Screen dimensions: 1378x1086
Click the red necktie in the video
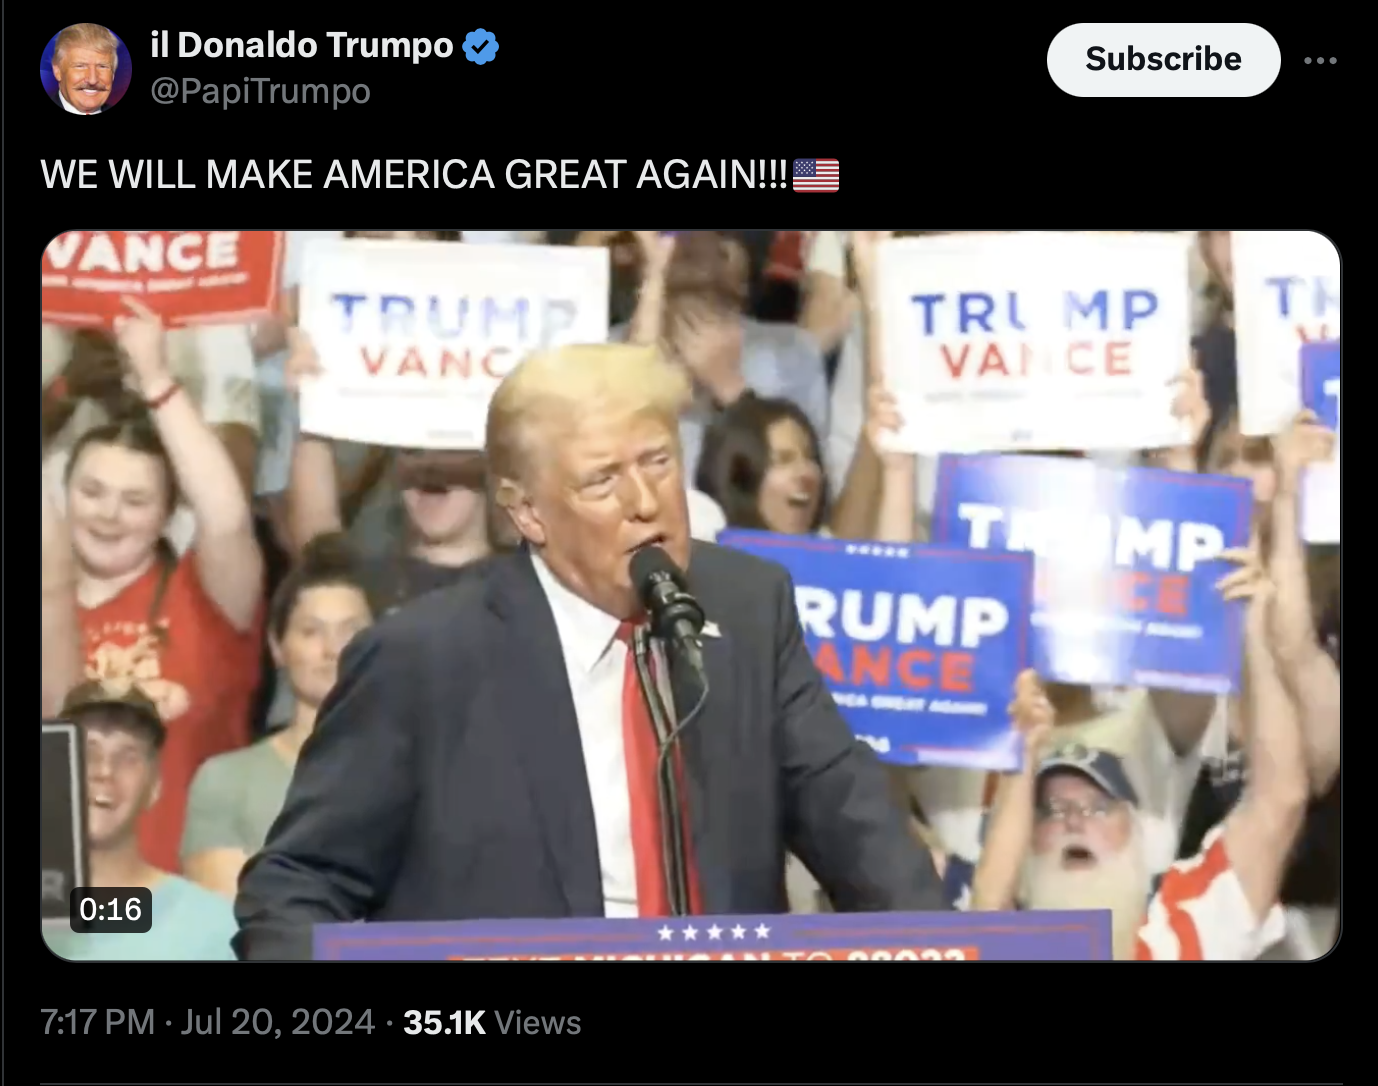pos(648,770)
